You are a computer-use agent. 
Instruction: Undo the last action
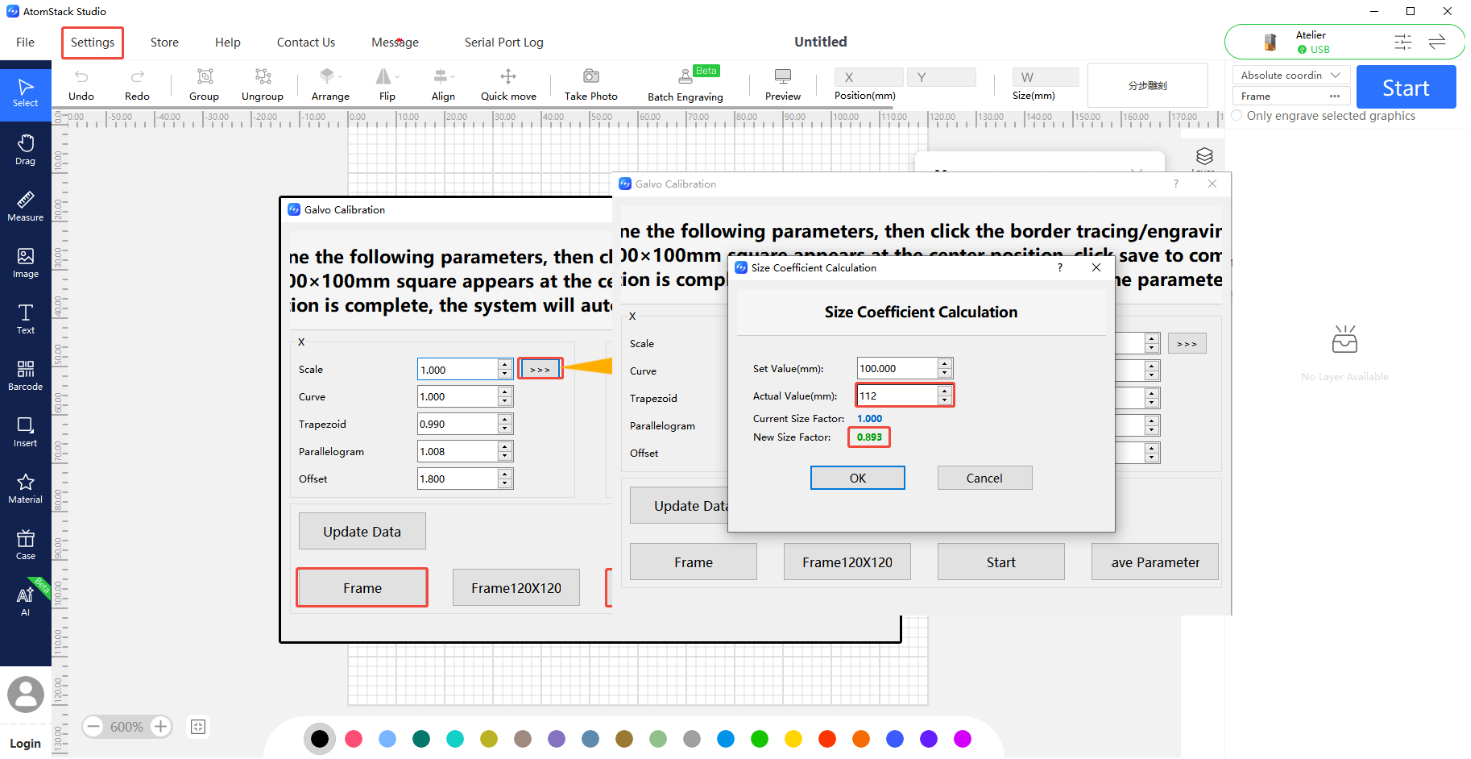pos(81,85)
